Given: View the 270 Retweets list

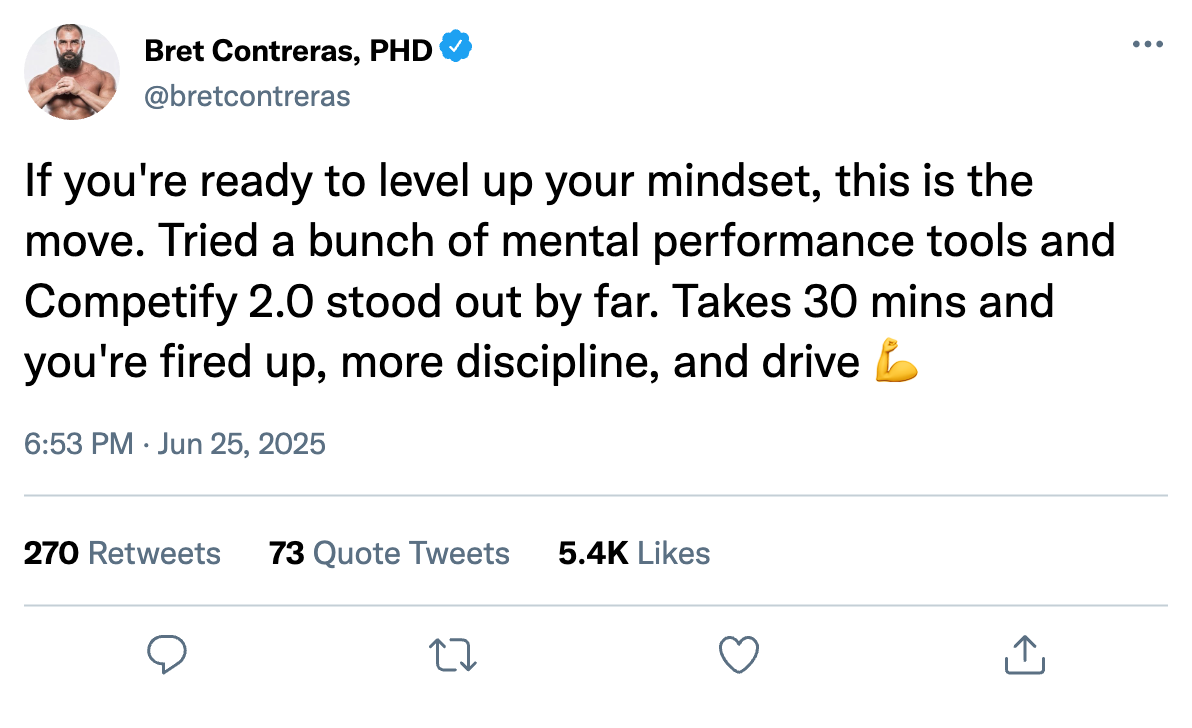Looking at the screenshot, I should [x=122, y=553].
